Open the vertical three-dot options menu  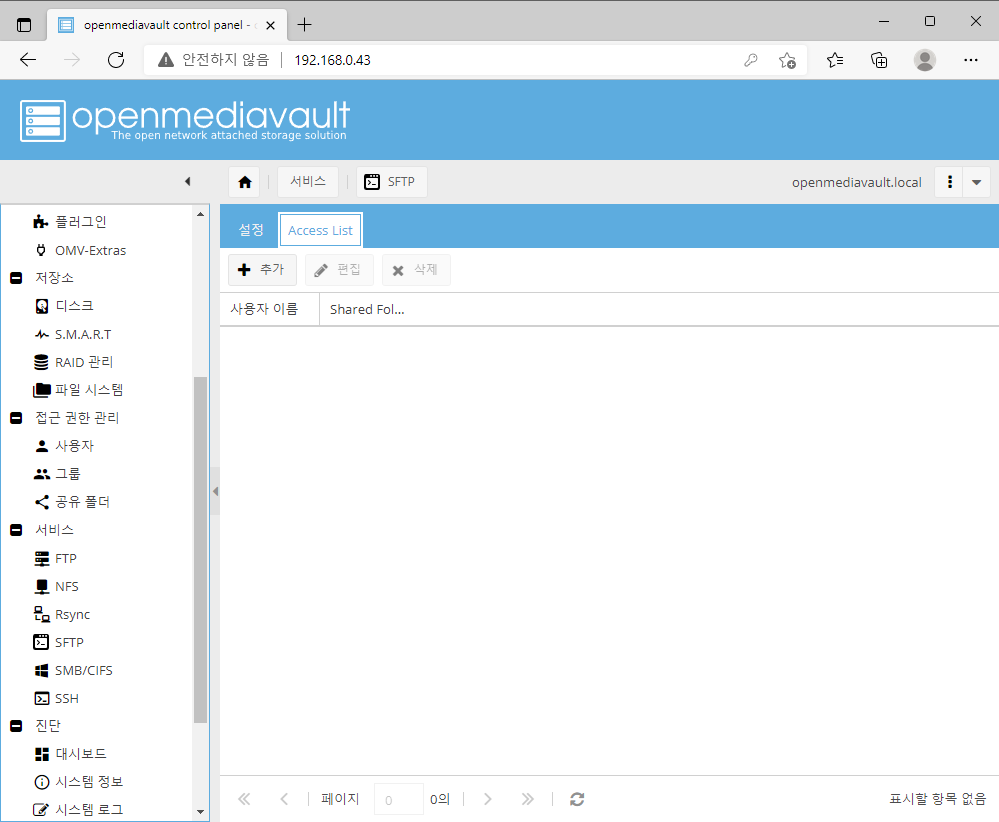949,182
